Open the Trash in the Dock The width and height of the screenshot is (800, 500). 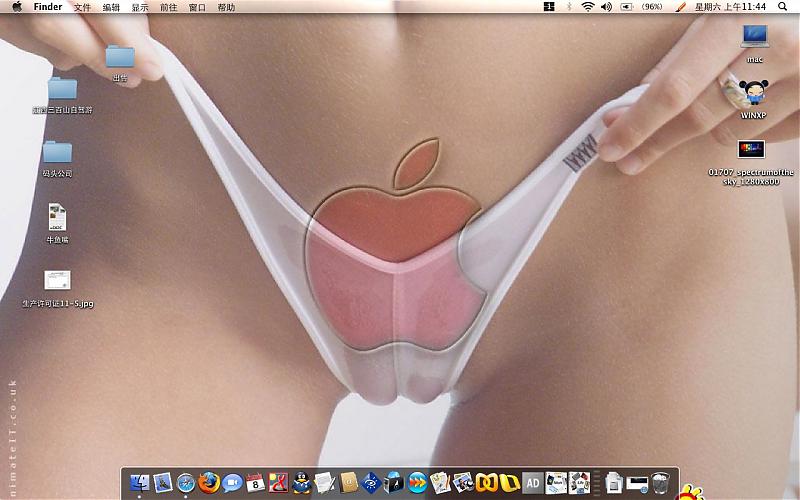click(x=660, y=483)
